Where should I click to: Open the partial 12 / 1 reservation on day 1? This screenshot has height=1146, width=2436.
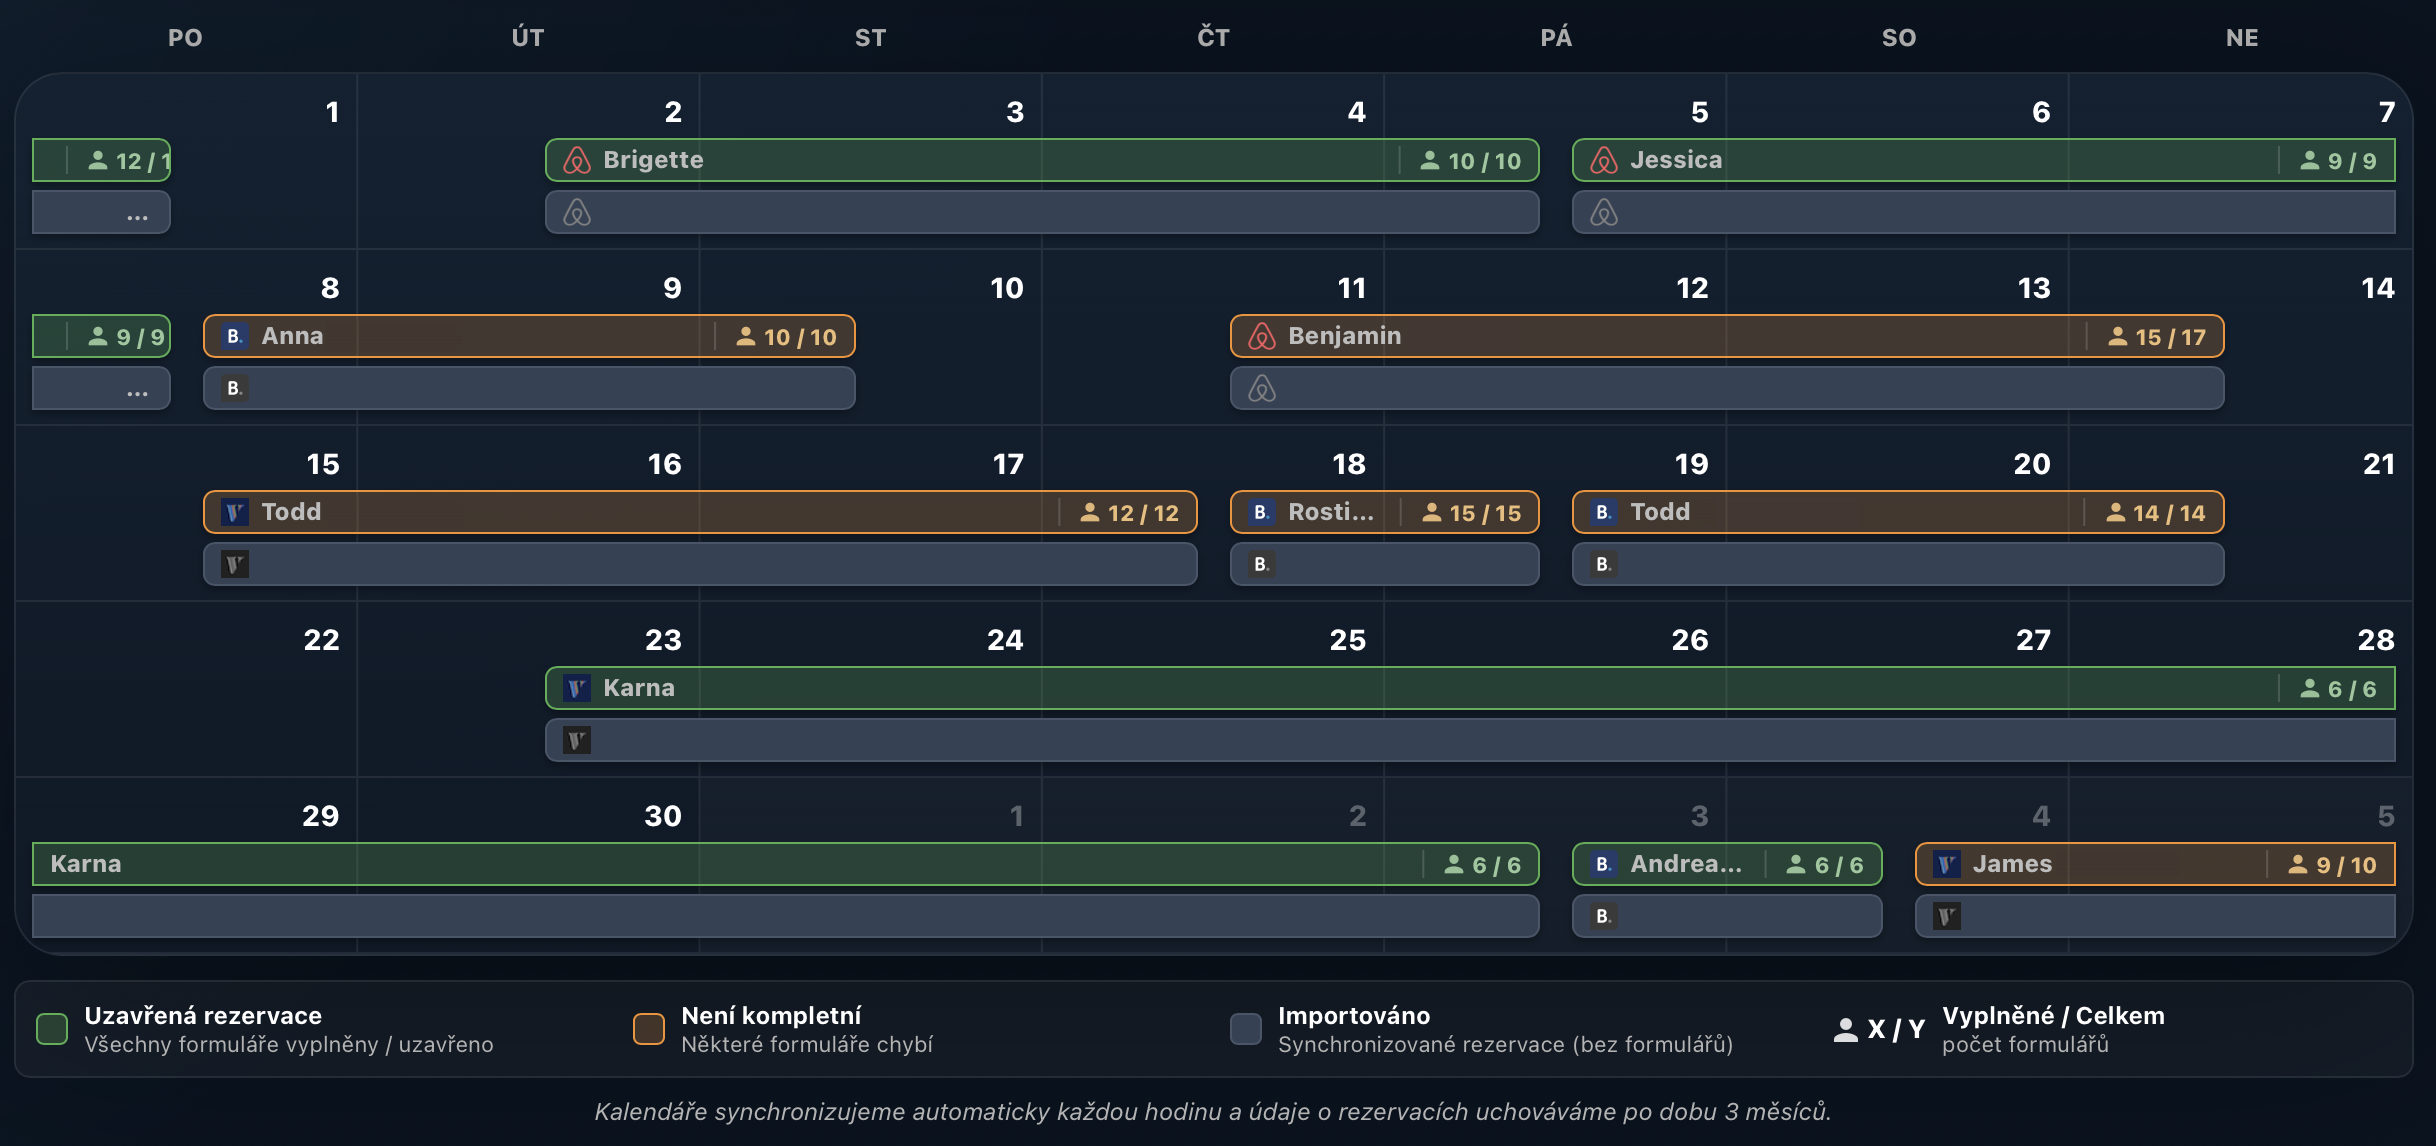(101, 160)
